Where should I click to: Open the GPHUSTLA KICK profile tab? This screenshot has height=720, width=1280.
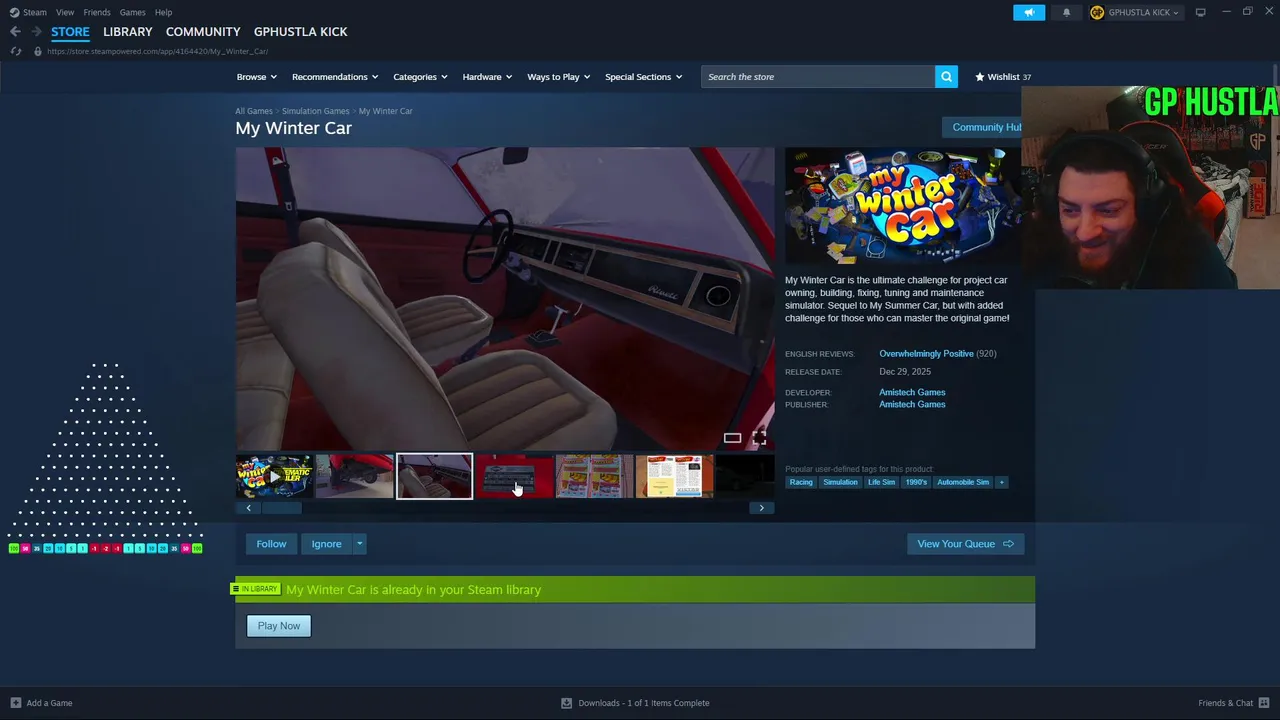(301, 32)
